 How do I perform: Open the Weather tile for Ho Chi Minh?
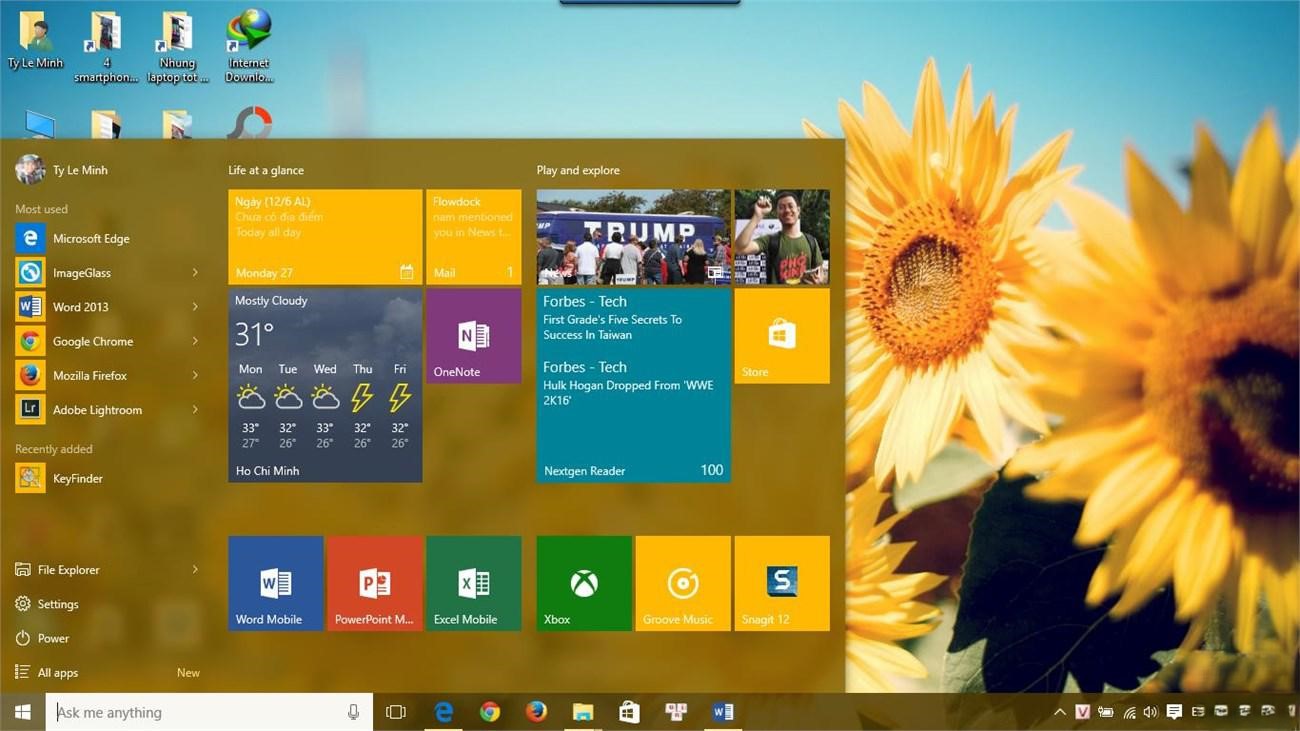click(x=325, y=386)
